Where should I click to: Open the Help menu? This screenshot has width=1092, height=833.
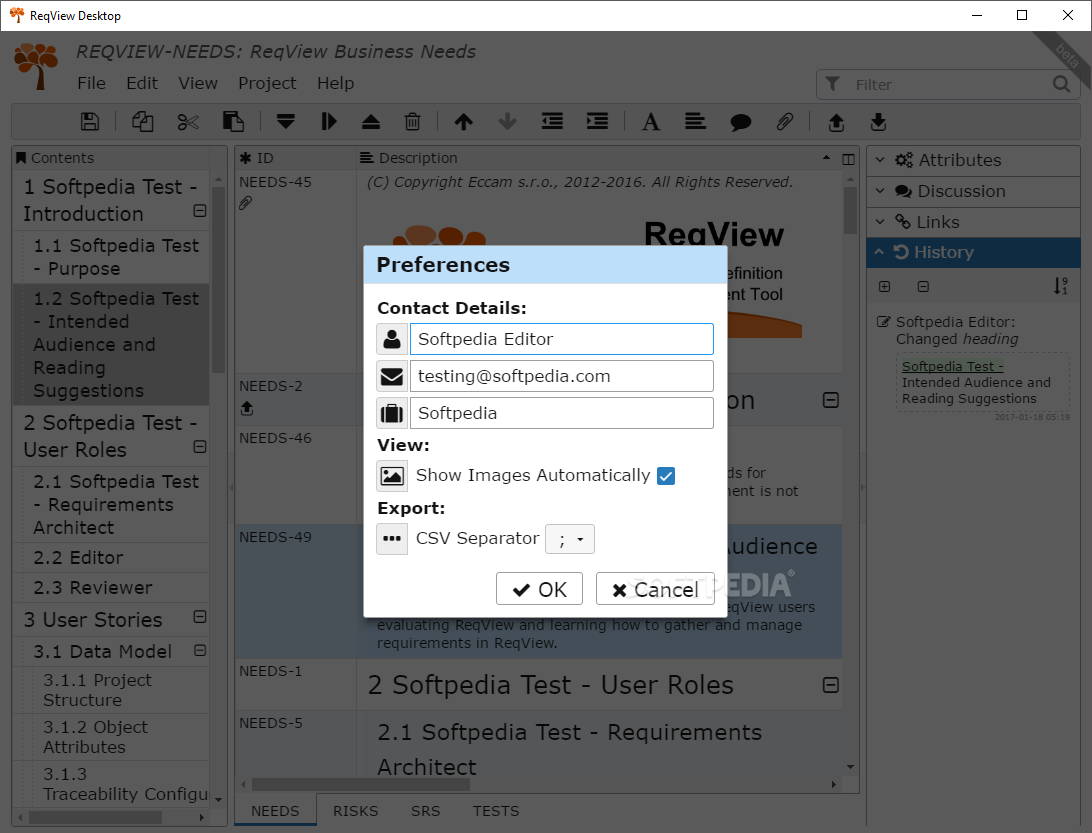(x=336, y=84)
